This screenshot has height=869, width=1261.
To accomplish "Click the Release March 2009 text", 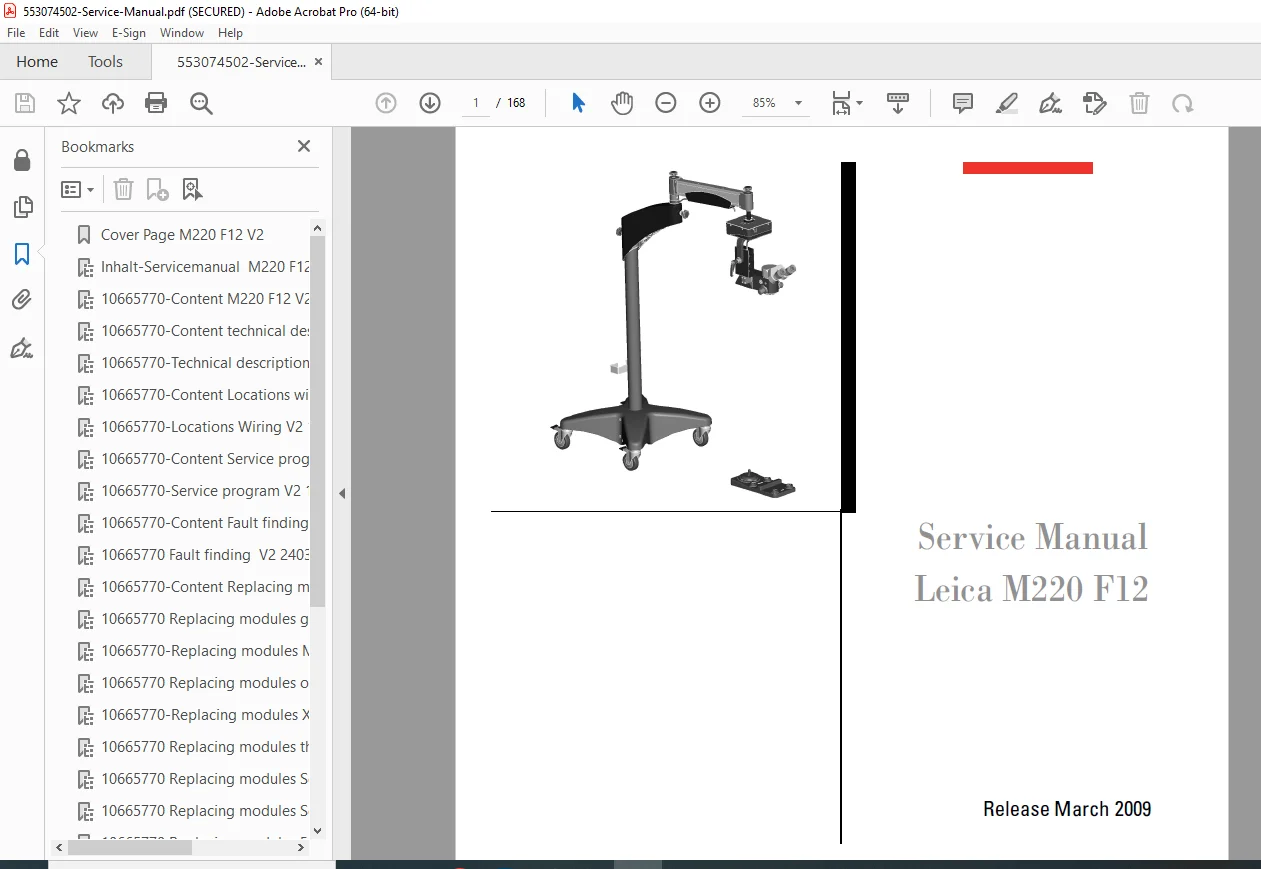I will pyautogui.click(x=1067, y=809).
